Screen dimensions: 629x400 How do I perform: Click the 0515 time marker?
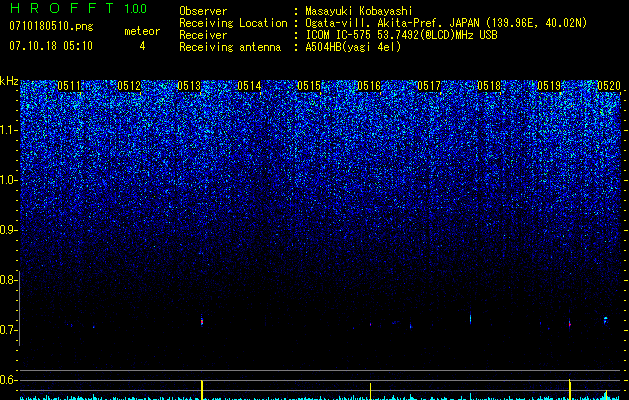(309, 86)
